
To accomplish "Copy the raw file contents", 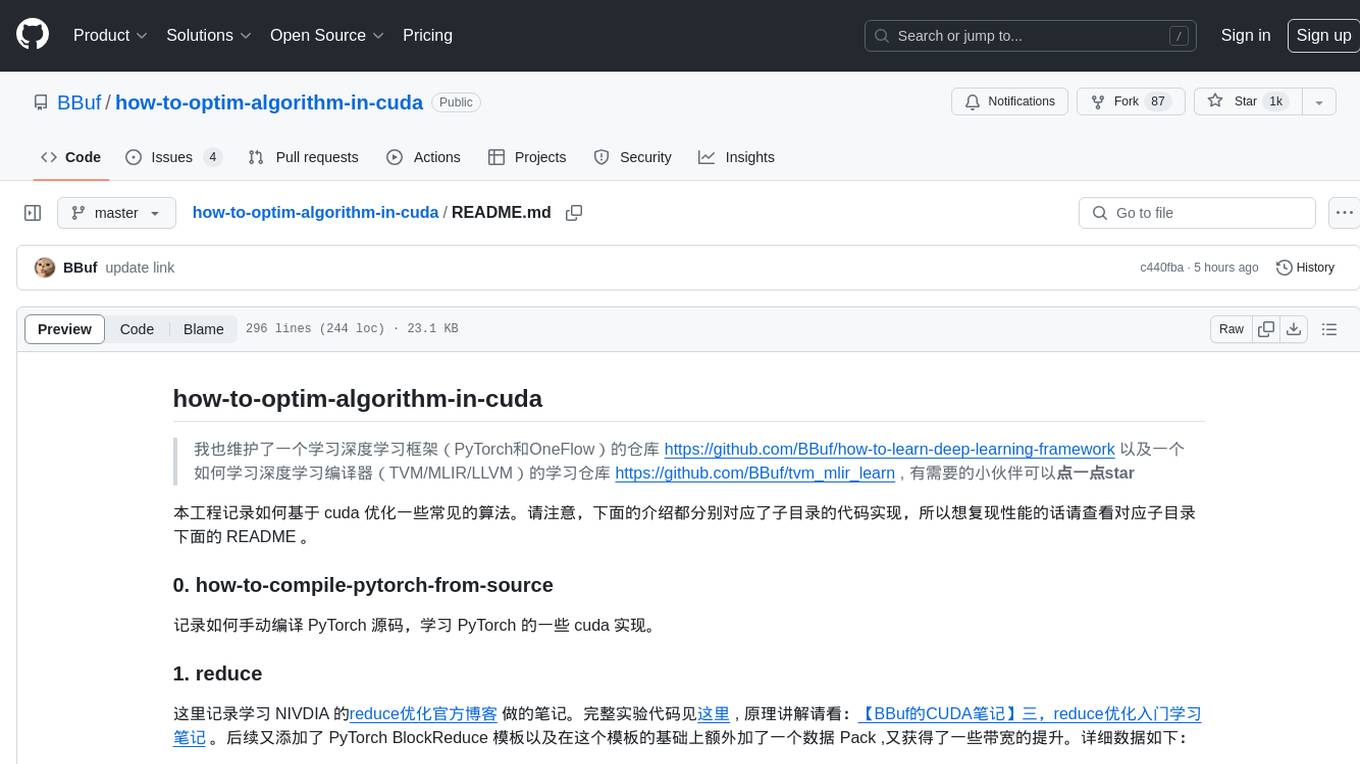I will 1266,329.
